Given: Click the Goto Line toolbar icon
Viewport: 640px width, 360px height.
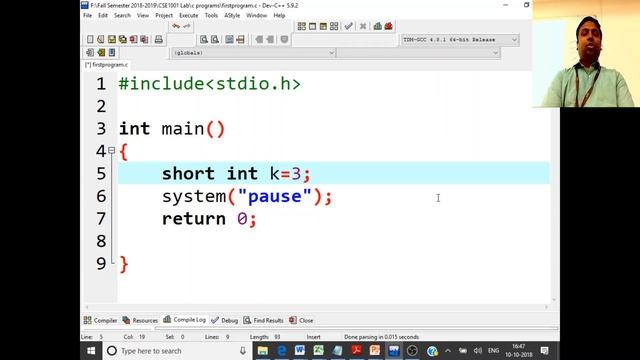Looking at the screenshot, I should pyautogui.click(x=240, y=40).
